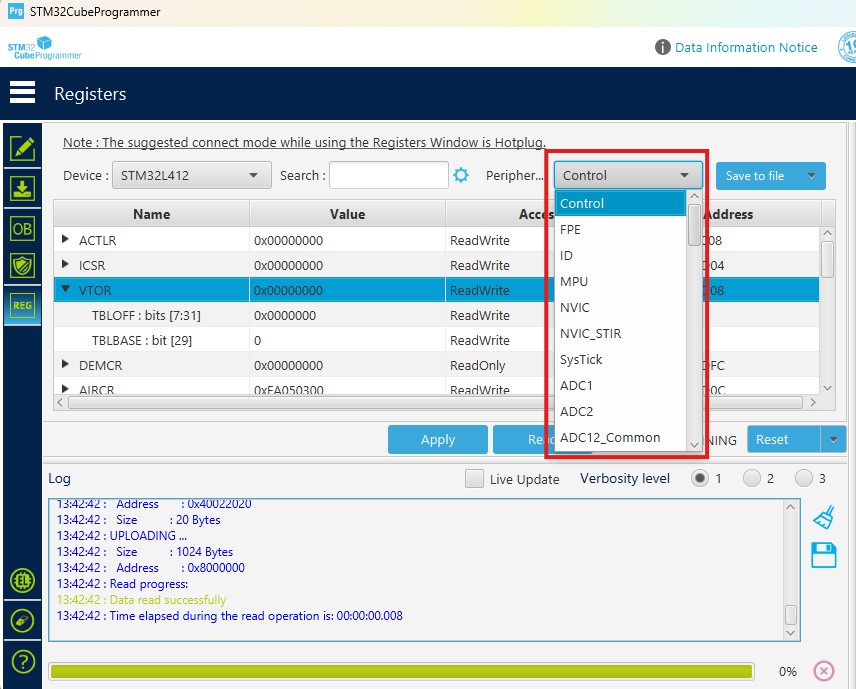Open Erasing & Programming download icon
The width and height of the screenshot is (856, 689).
click(x=22, y=188)
